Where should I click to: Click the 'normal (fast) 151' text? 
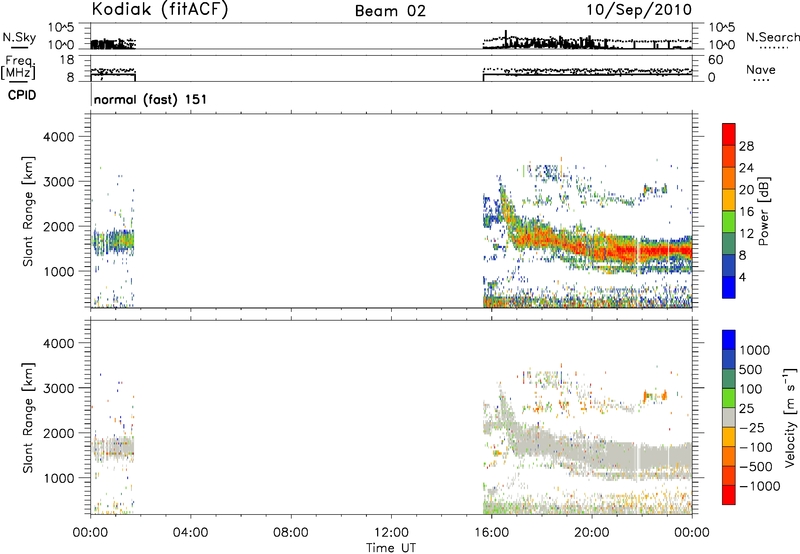point(150,99)
